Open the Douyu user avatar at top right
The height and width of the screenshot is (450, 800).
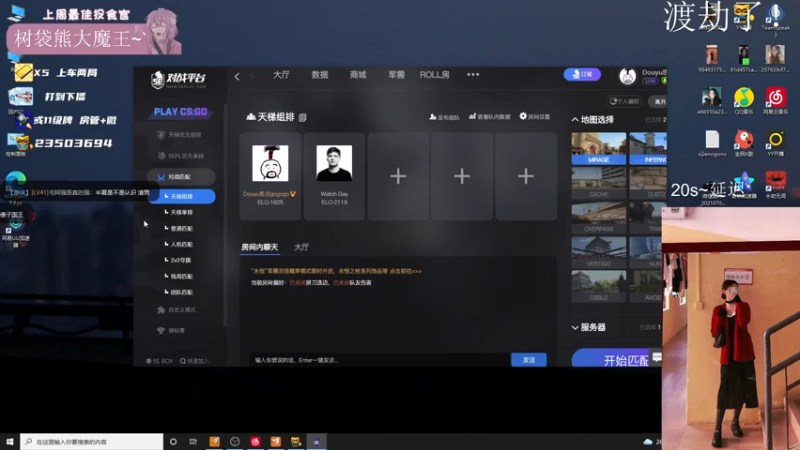628,76
